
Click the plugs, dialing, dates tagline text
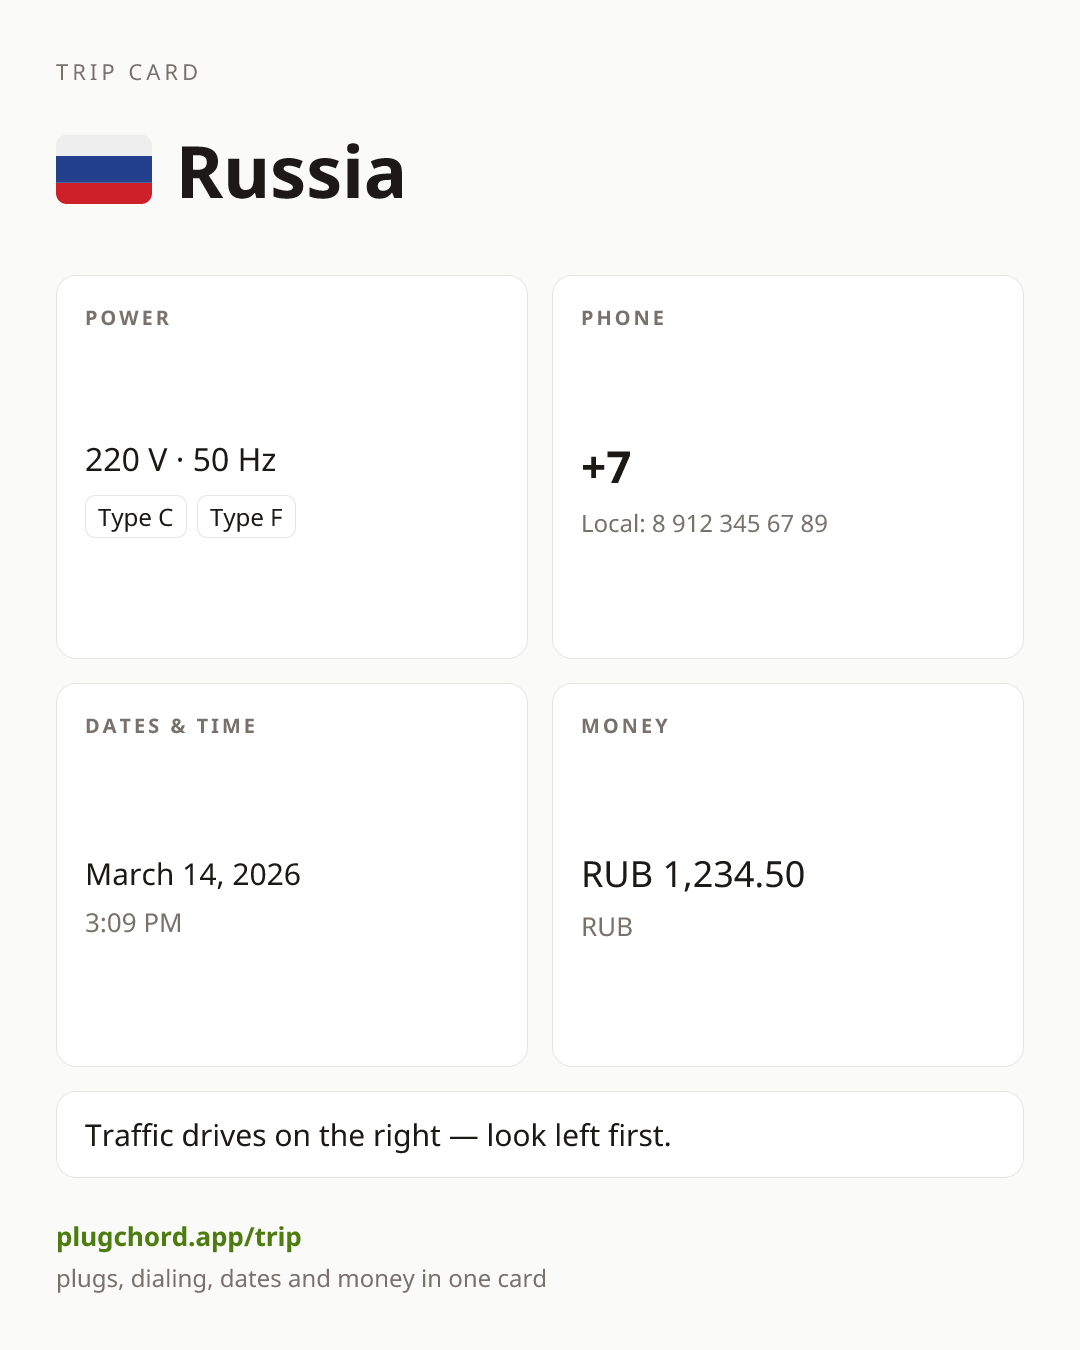(301, 1279)
